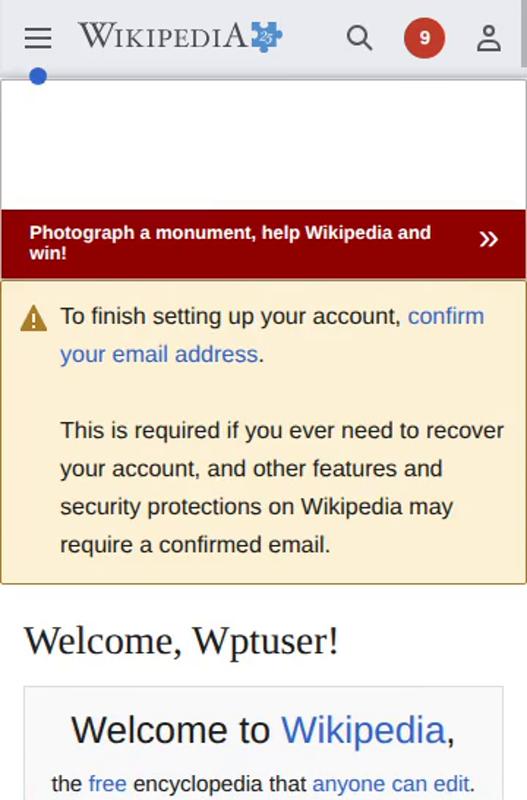527x800 pixels.
Task: Click the yellow warning triangle icon
Action: (34, 318)
